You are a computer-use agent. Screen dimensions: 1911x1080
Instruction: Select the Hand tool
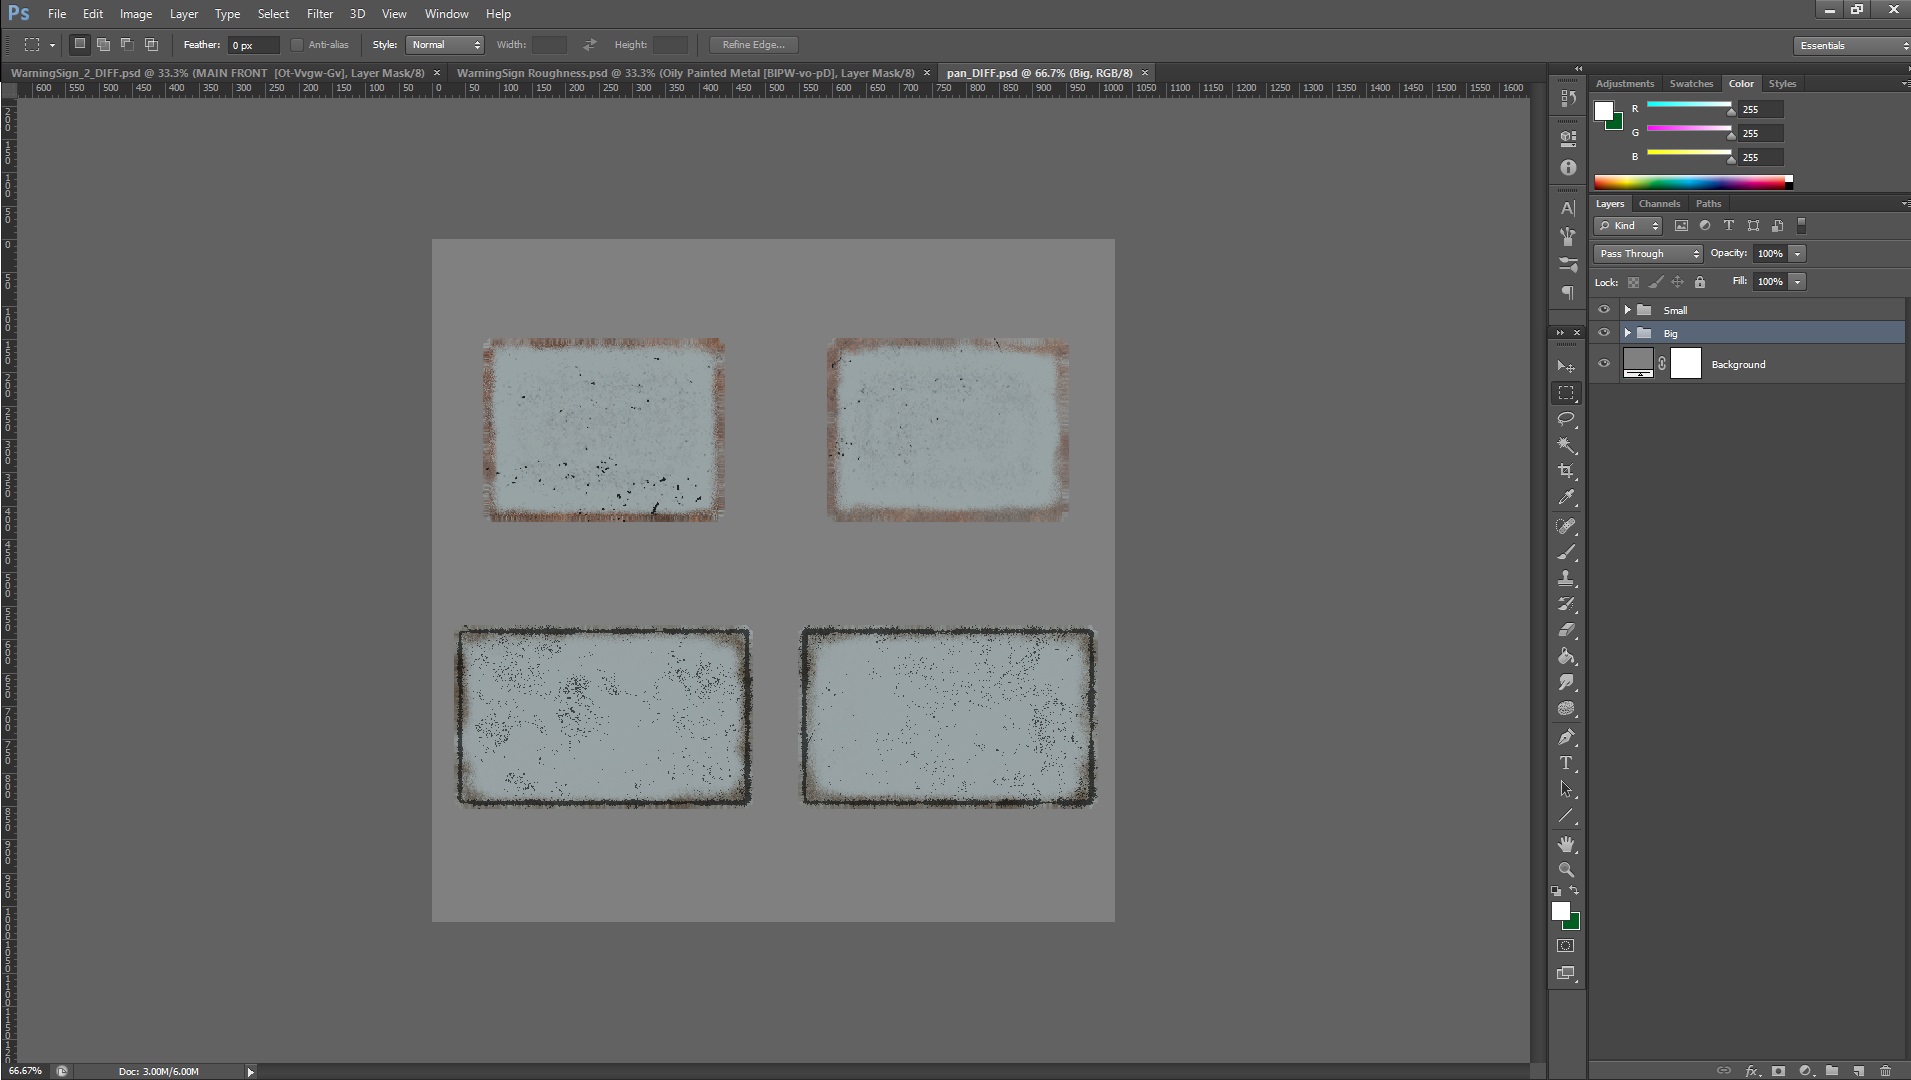point(1566,844)
